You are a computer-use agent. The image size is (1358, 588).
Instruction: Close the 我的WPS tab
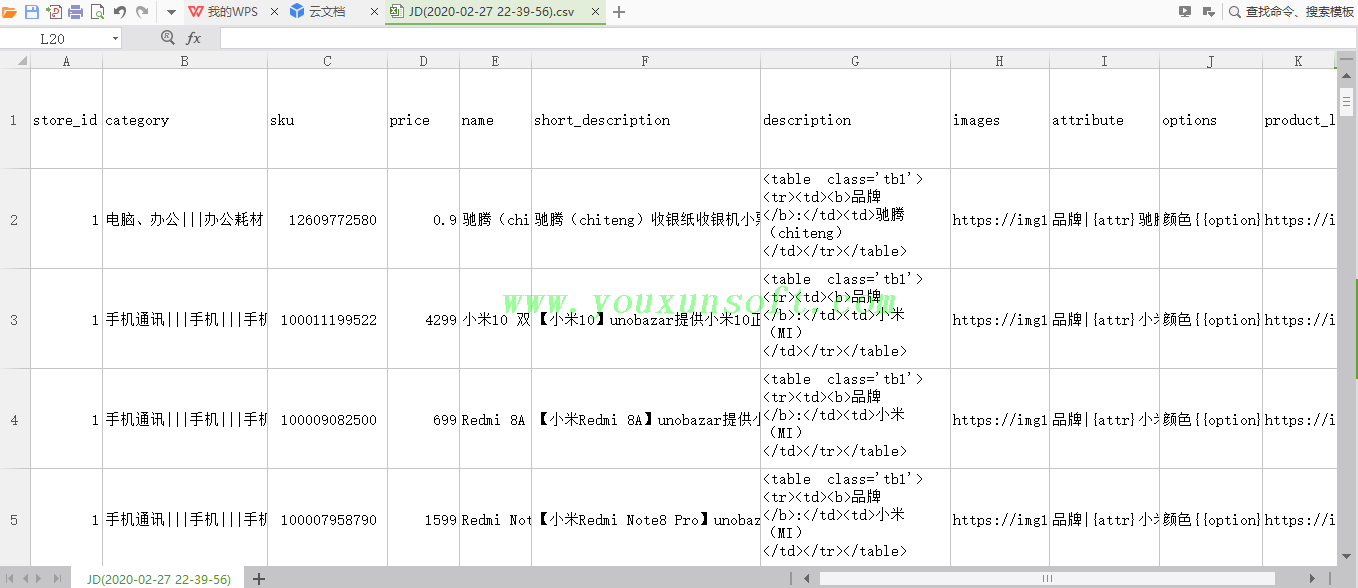pyautogui.click(x=274, y=12)
